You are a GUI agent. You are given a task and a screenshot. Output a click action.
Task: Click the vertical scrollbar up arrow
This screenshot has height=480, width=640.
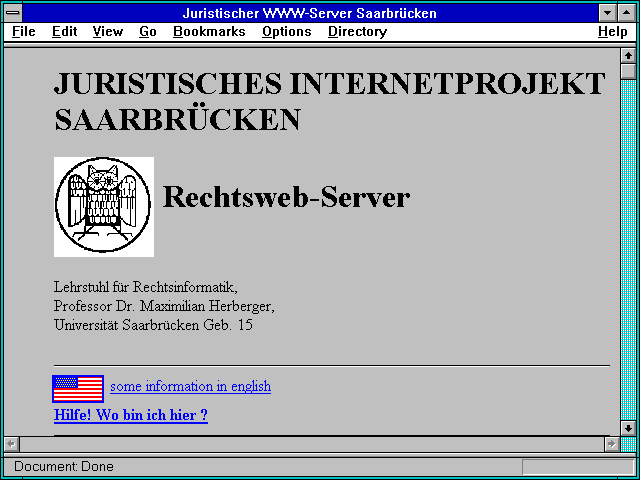coord(628,56)
